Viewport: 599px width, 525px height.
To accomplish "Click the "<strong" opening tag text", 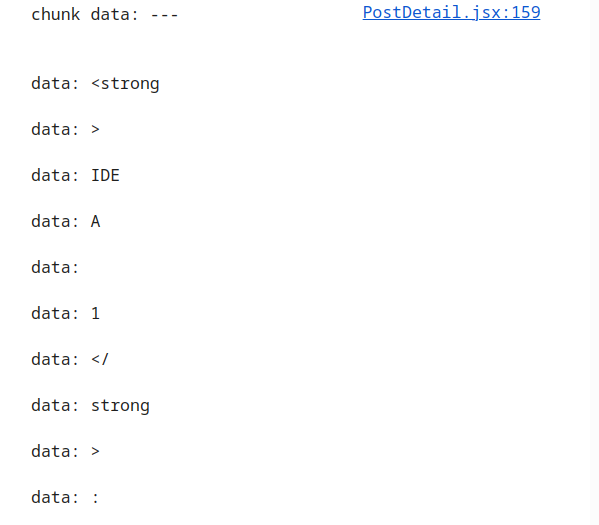I will point(125,84).
